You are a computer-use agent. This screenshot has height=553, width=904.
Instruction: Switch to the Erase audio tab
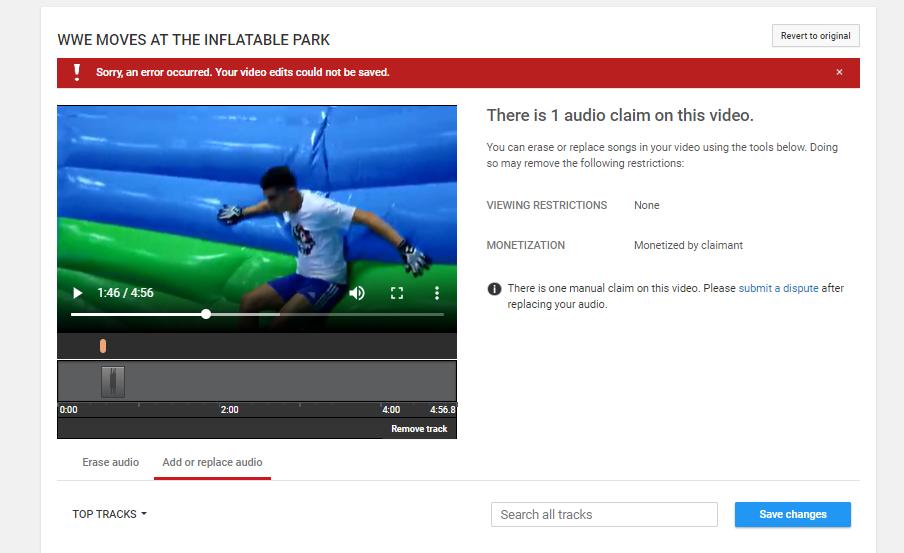click(111, 462)
